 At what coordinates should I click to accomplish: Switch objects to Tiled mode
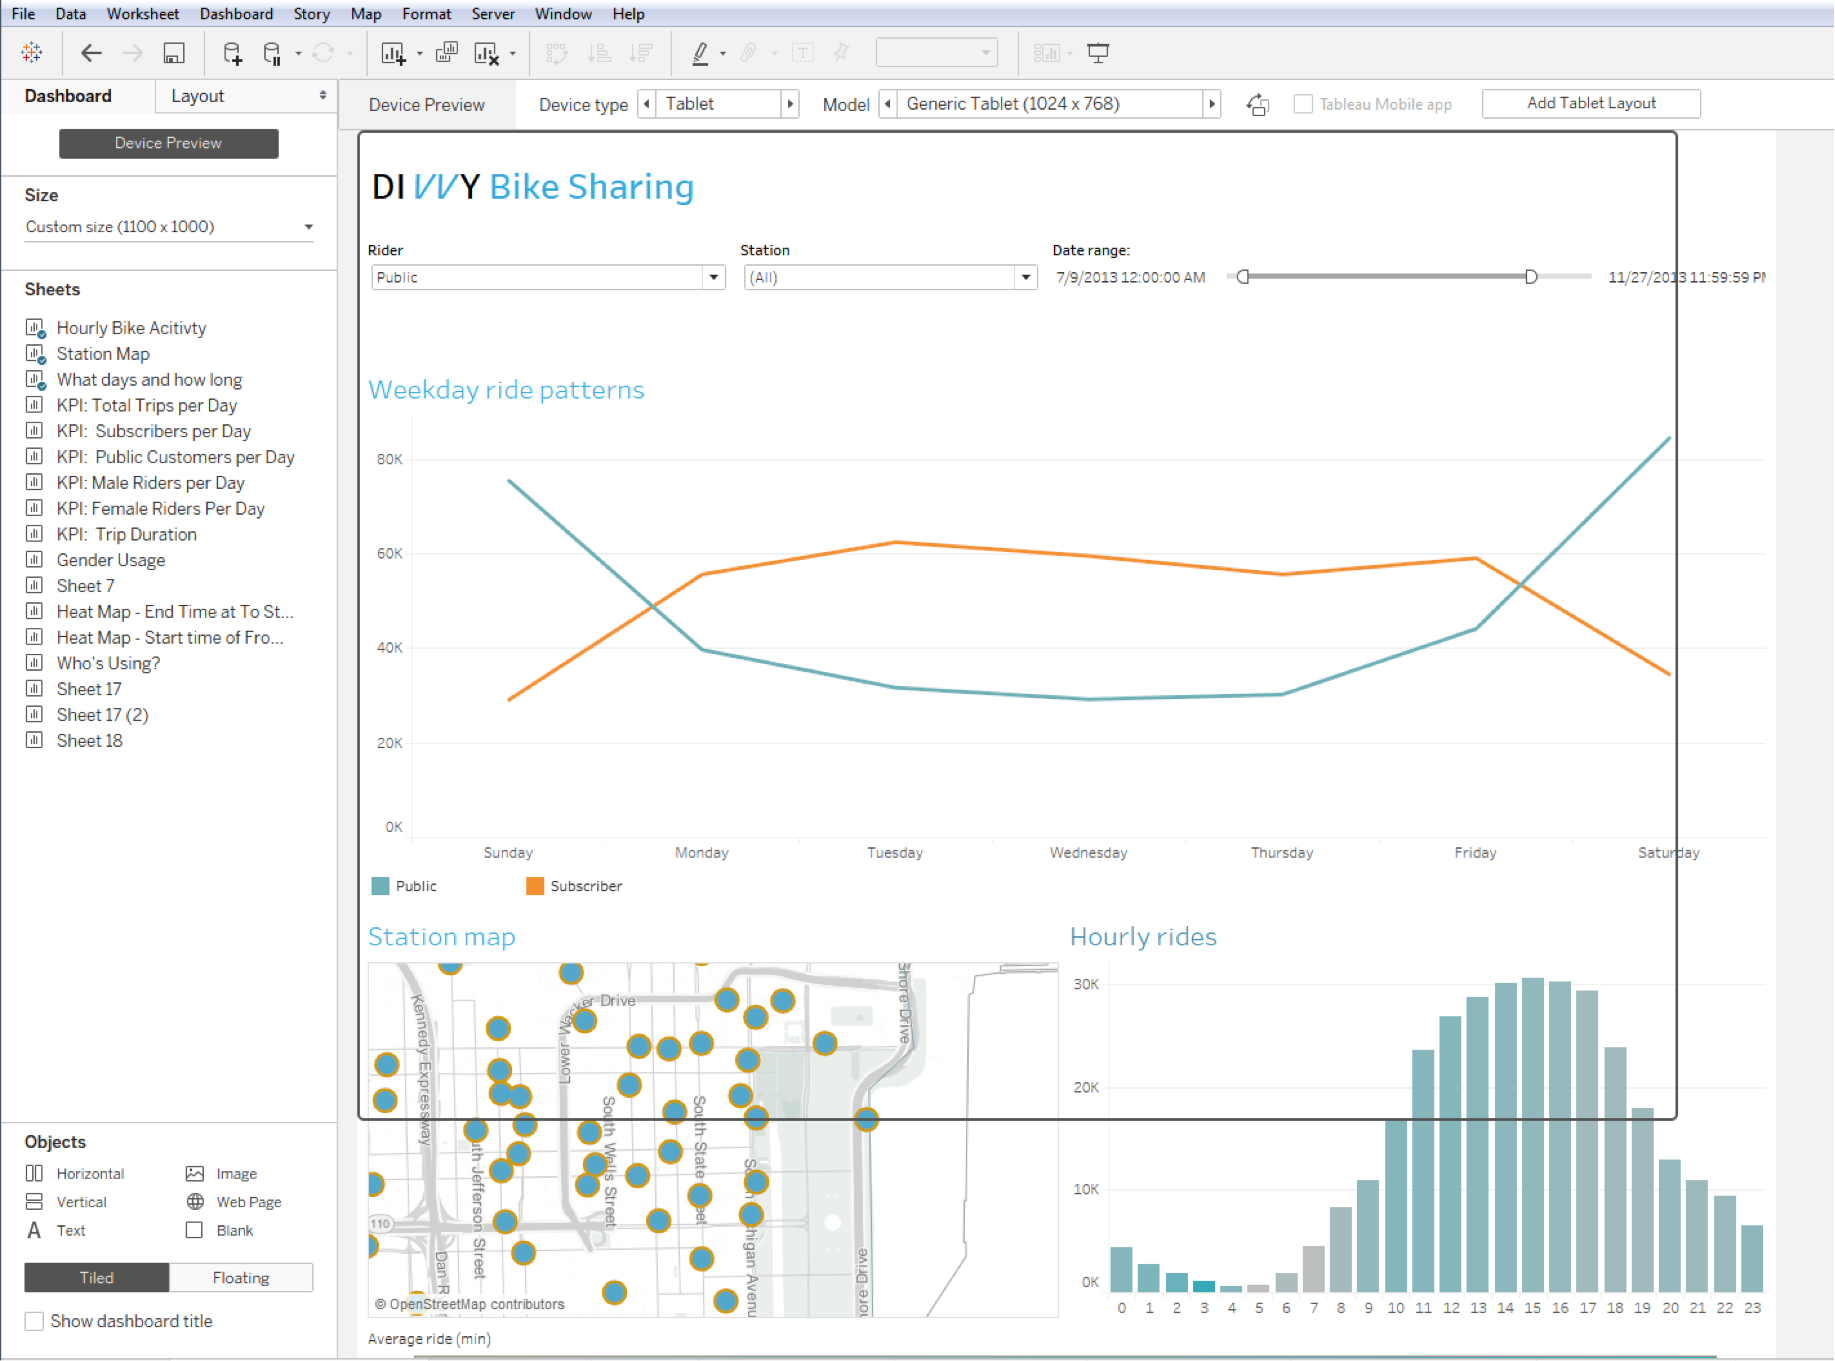[97, 1278]
